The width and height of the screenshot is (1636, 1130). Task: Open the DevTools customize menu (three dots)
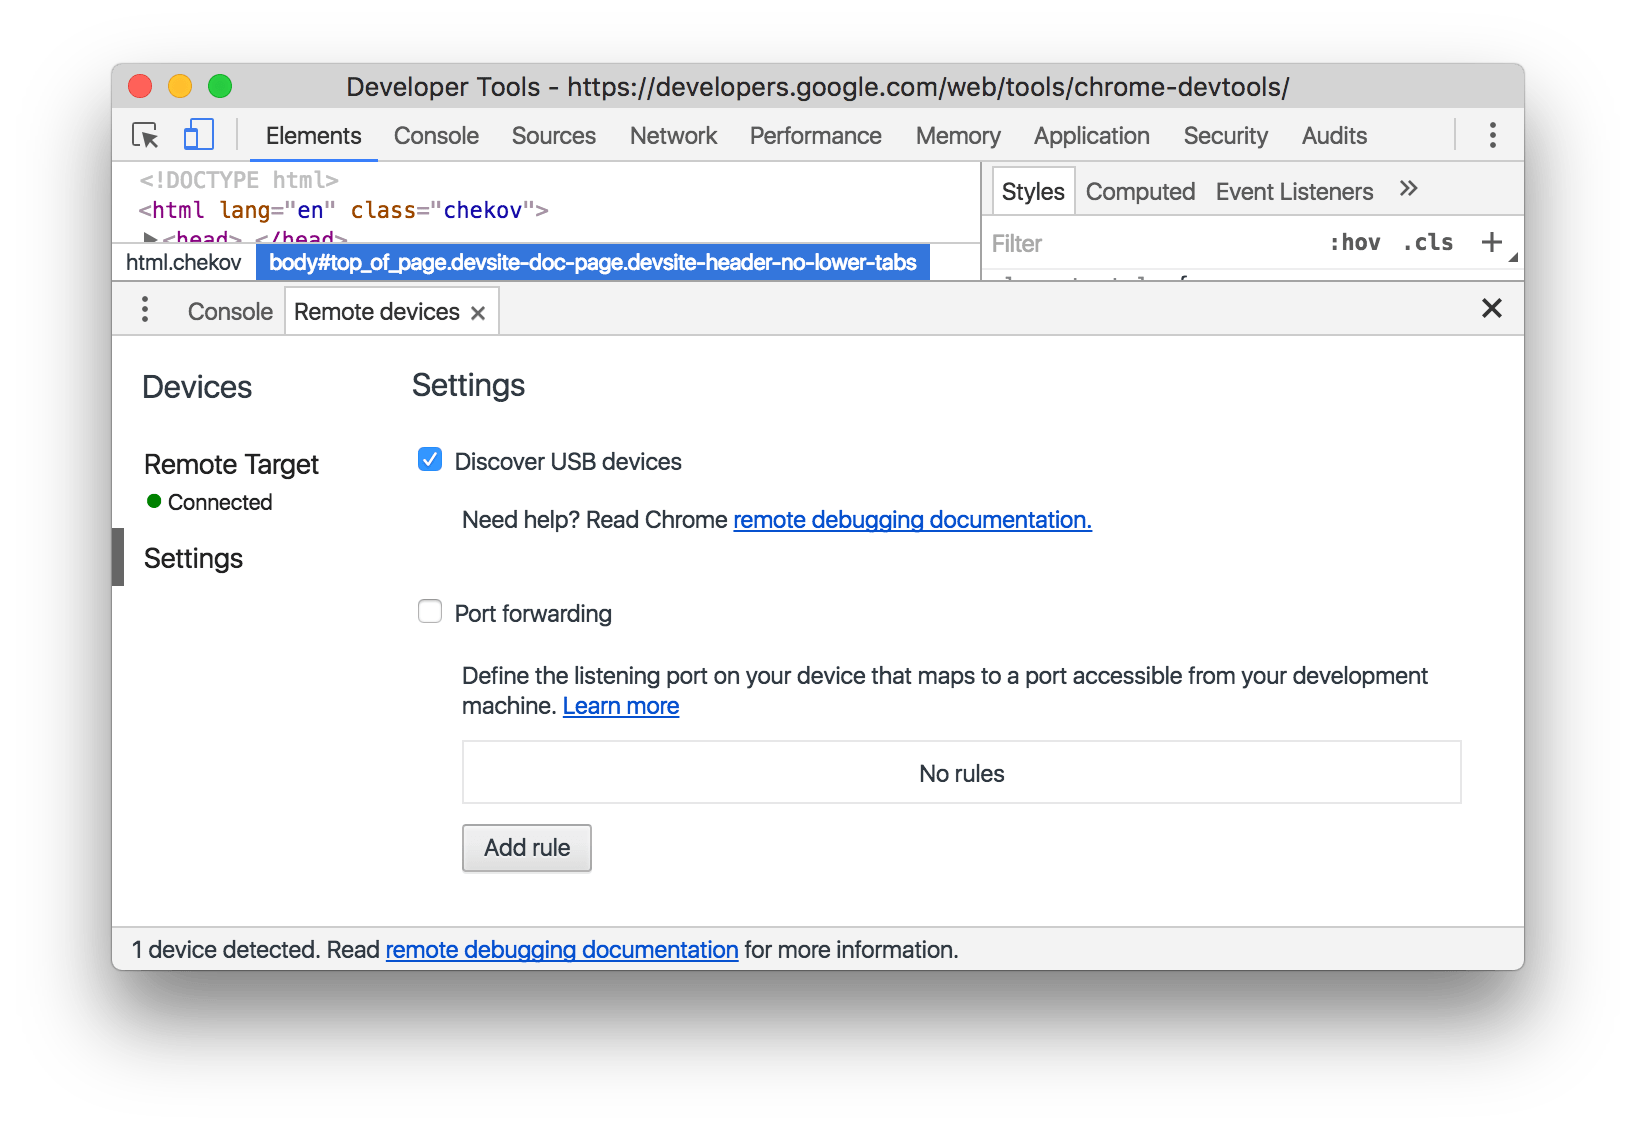pyautogui.click(x=1492, y=135)
